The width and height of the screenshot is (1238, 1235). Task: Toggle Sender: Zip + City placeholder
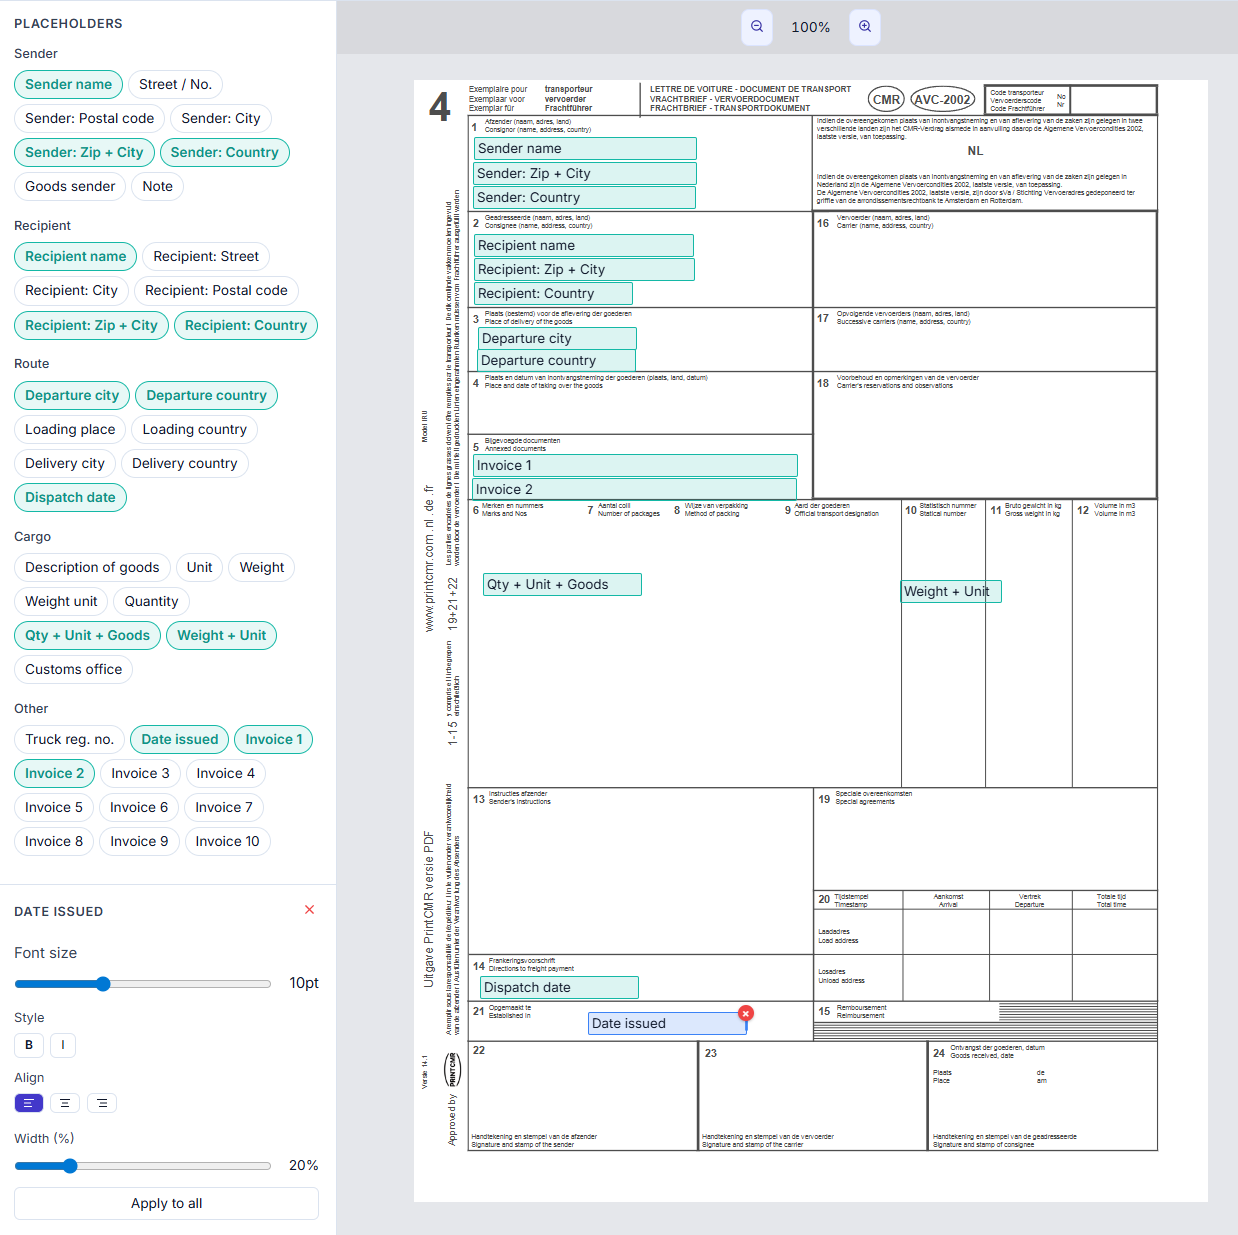click(x=84, y=152)
